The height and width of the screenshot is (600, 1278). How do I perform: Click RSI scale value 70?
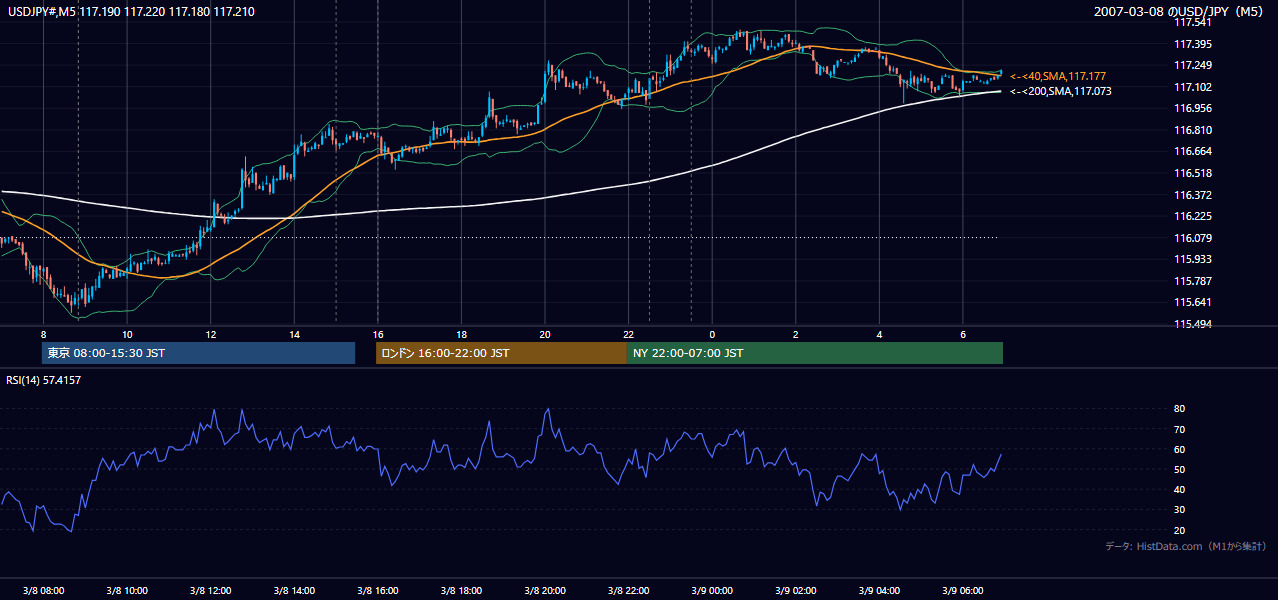click(x=1180, y=429)
